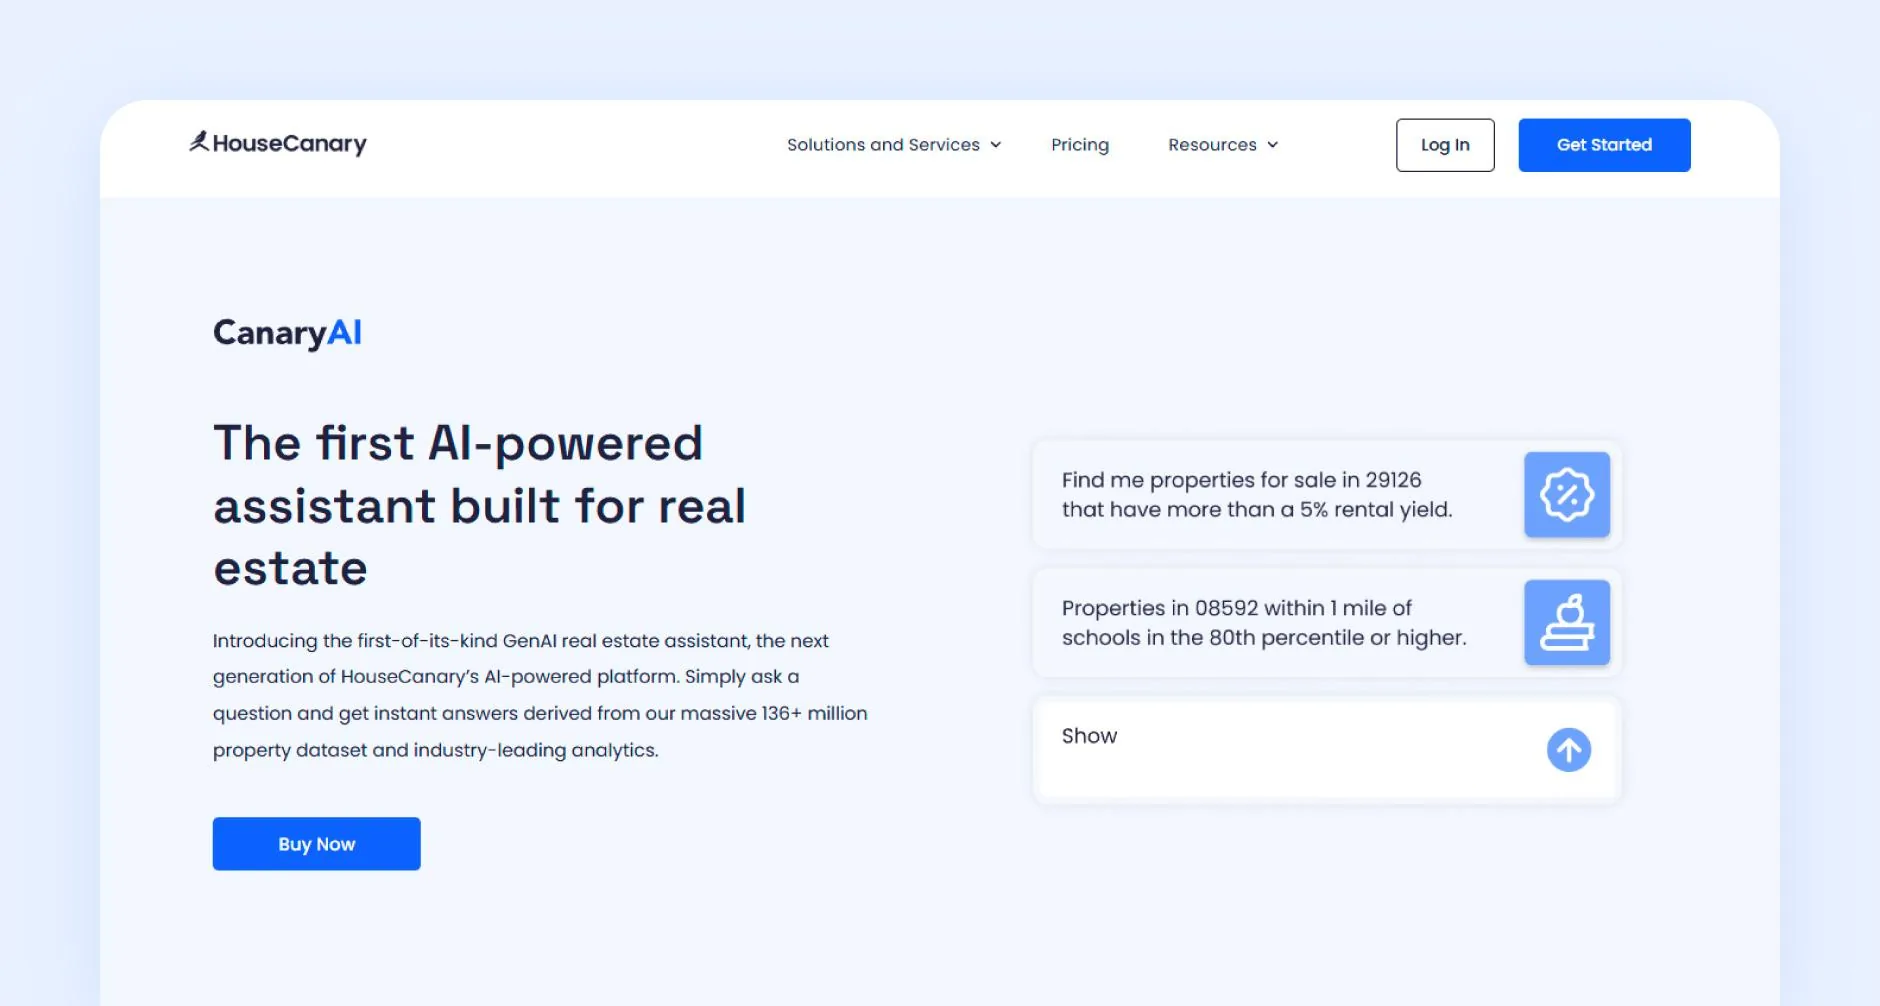Click the HouseCanary bird logo icon
Screen dimensions: 1880x1006
click(x=199, y=141)
